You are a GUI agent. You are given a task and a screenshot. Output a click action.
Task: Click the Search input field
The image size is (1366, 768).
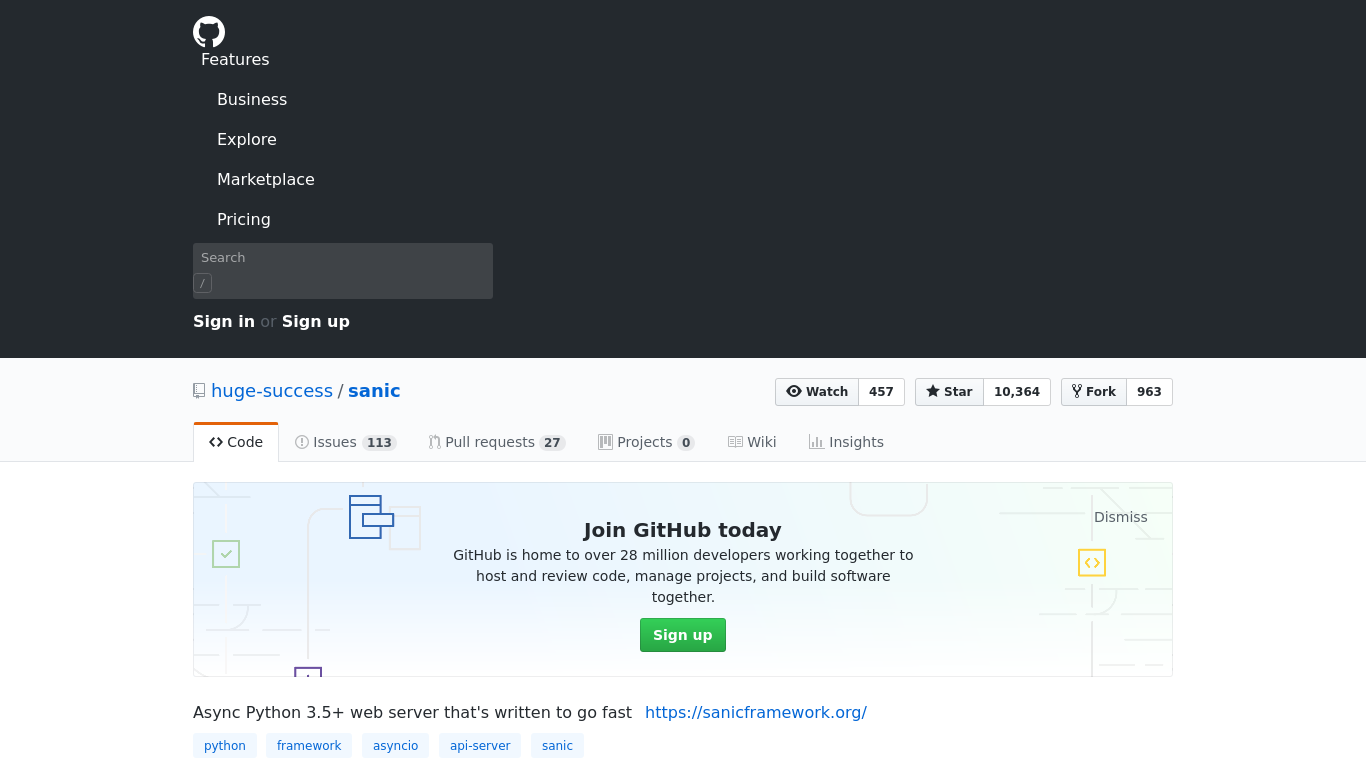[x=342, y=270]
